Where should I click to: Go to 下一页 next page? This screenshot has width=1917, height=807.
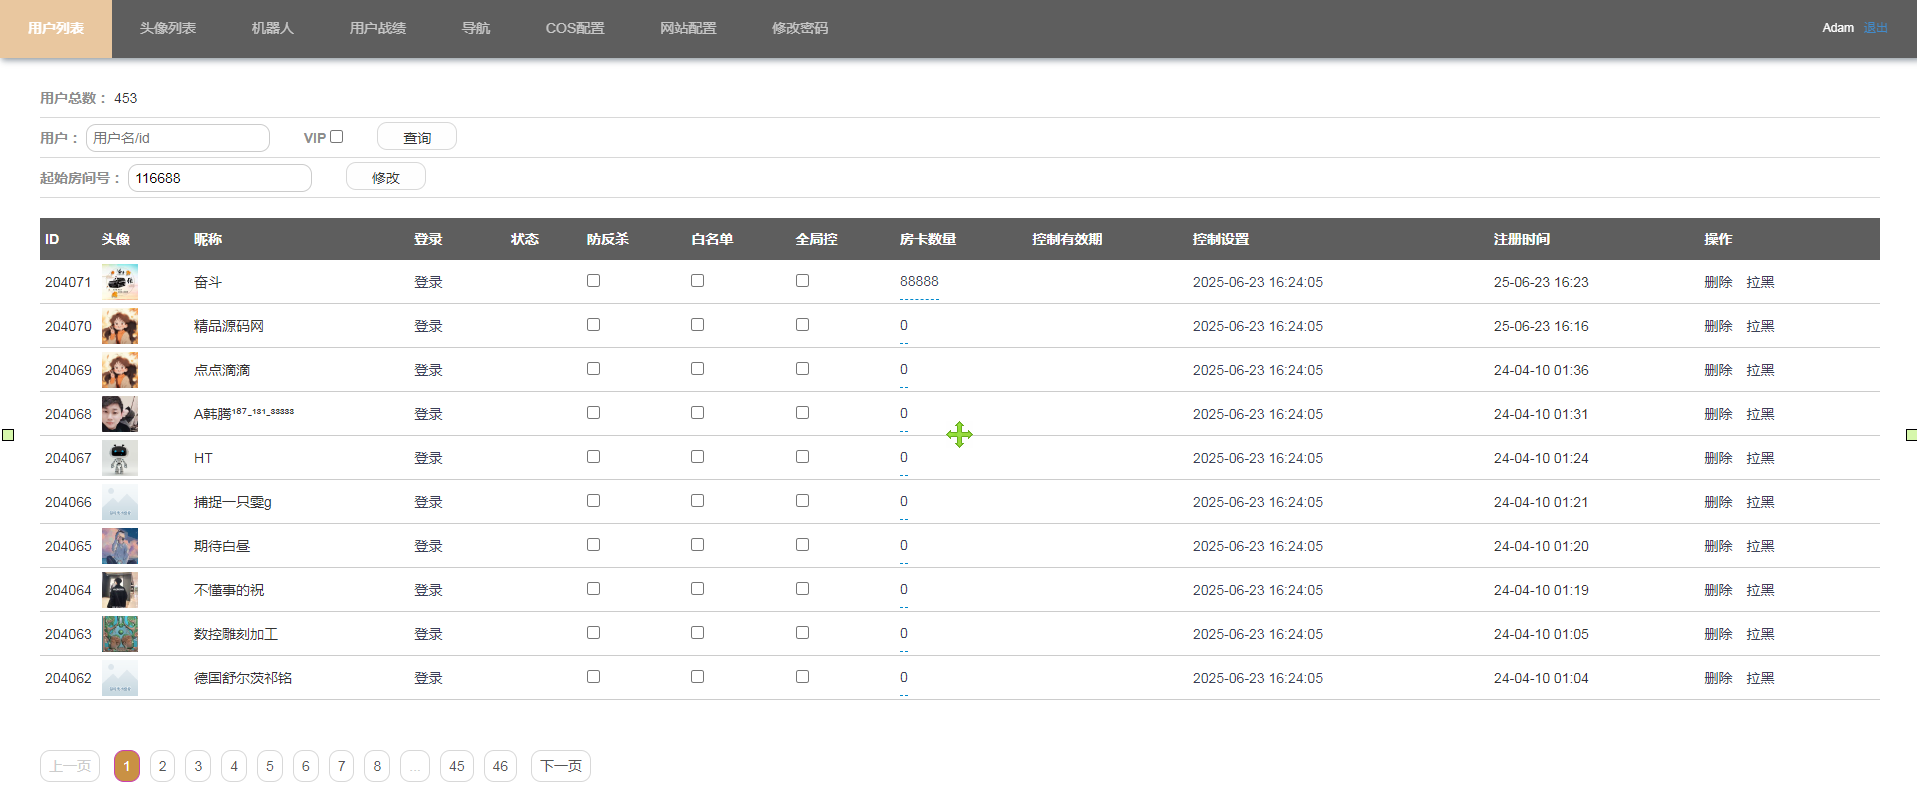pyautogui.click(x=560, y=766)
